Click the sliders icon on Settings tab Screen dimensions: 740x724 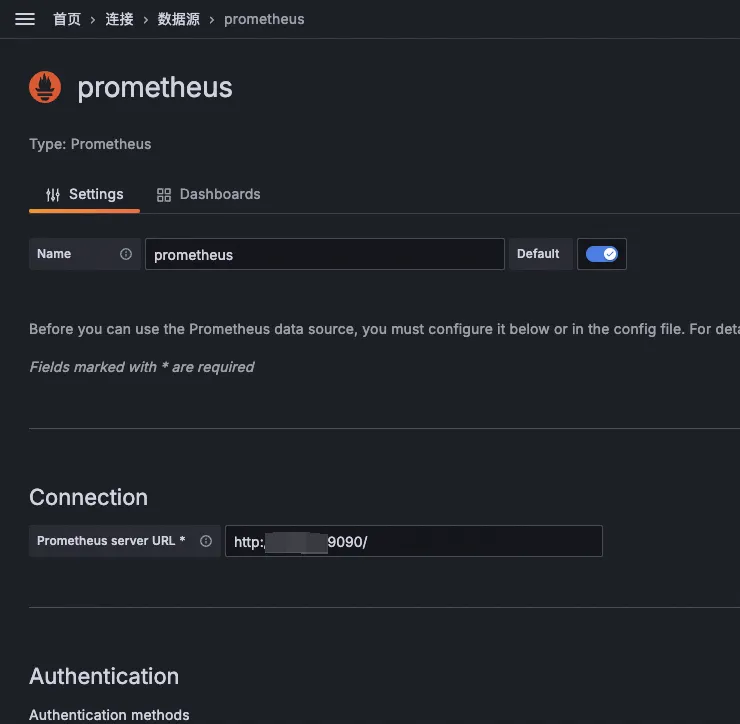[x=53, y=195]
